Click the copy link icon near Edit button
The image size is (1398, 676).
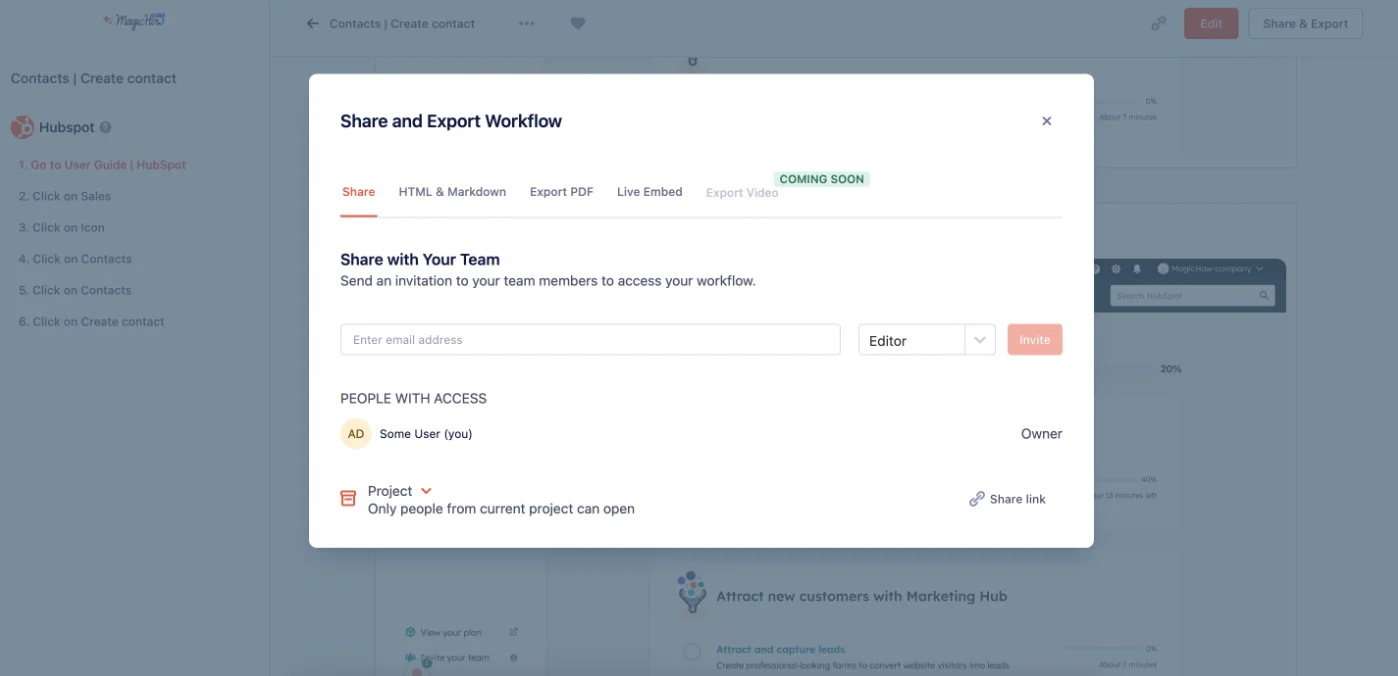[1158, 21]
